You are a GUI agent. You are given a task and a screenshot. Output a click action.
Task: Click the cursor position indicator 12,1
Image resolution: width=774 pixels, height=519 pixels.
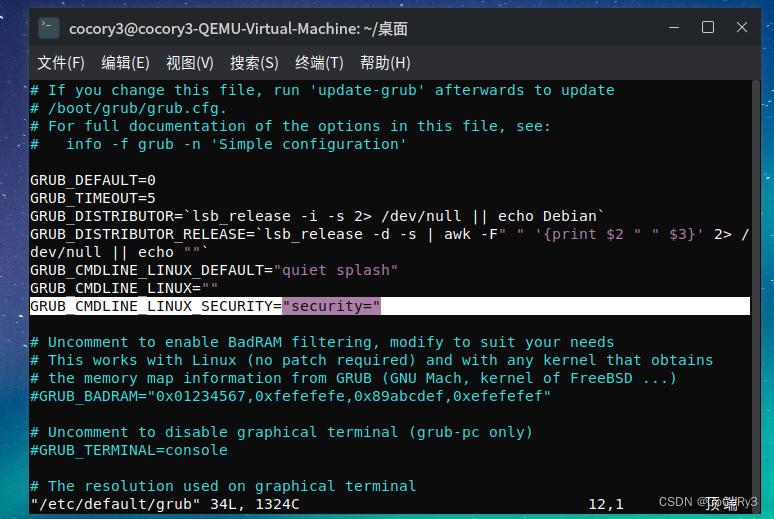[x=606, y=504]
